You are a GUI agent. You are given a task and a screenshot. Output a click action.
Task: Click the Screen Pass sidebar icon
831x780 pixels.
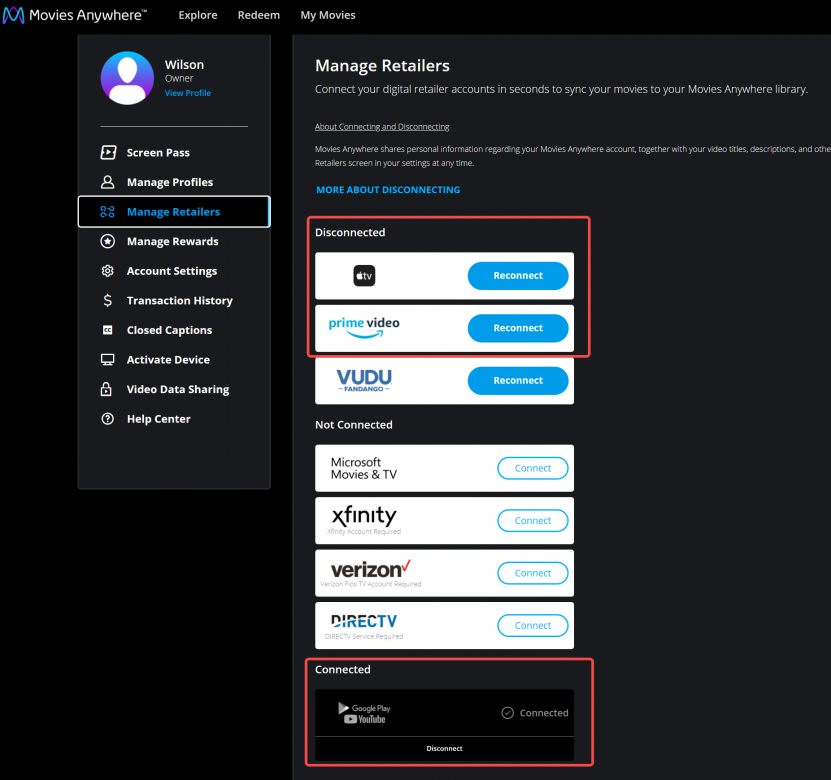click(108, 153)
